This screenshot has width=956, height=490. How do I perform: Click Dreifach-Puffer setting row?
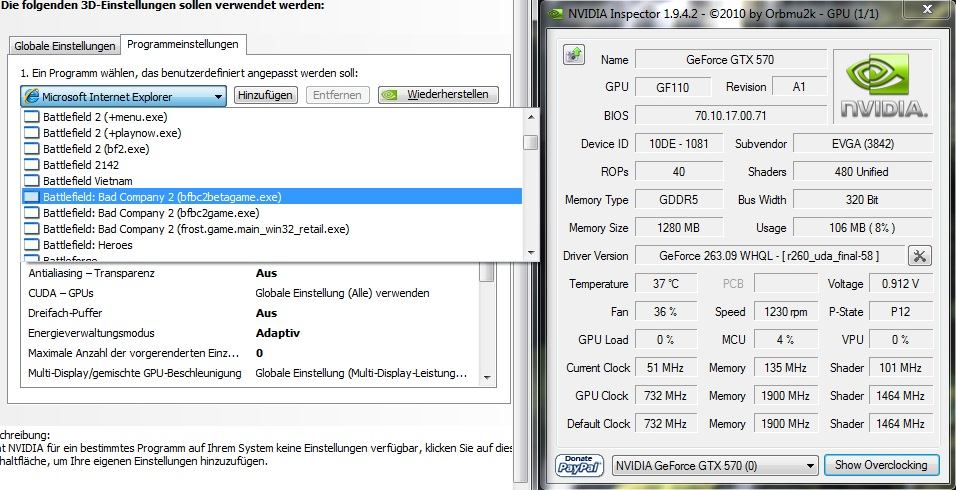point(250,313)
